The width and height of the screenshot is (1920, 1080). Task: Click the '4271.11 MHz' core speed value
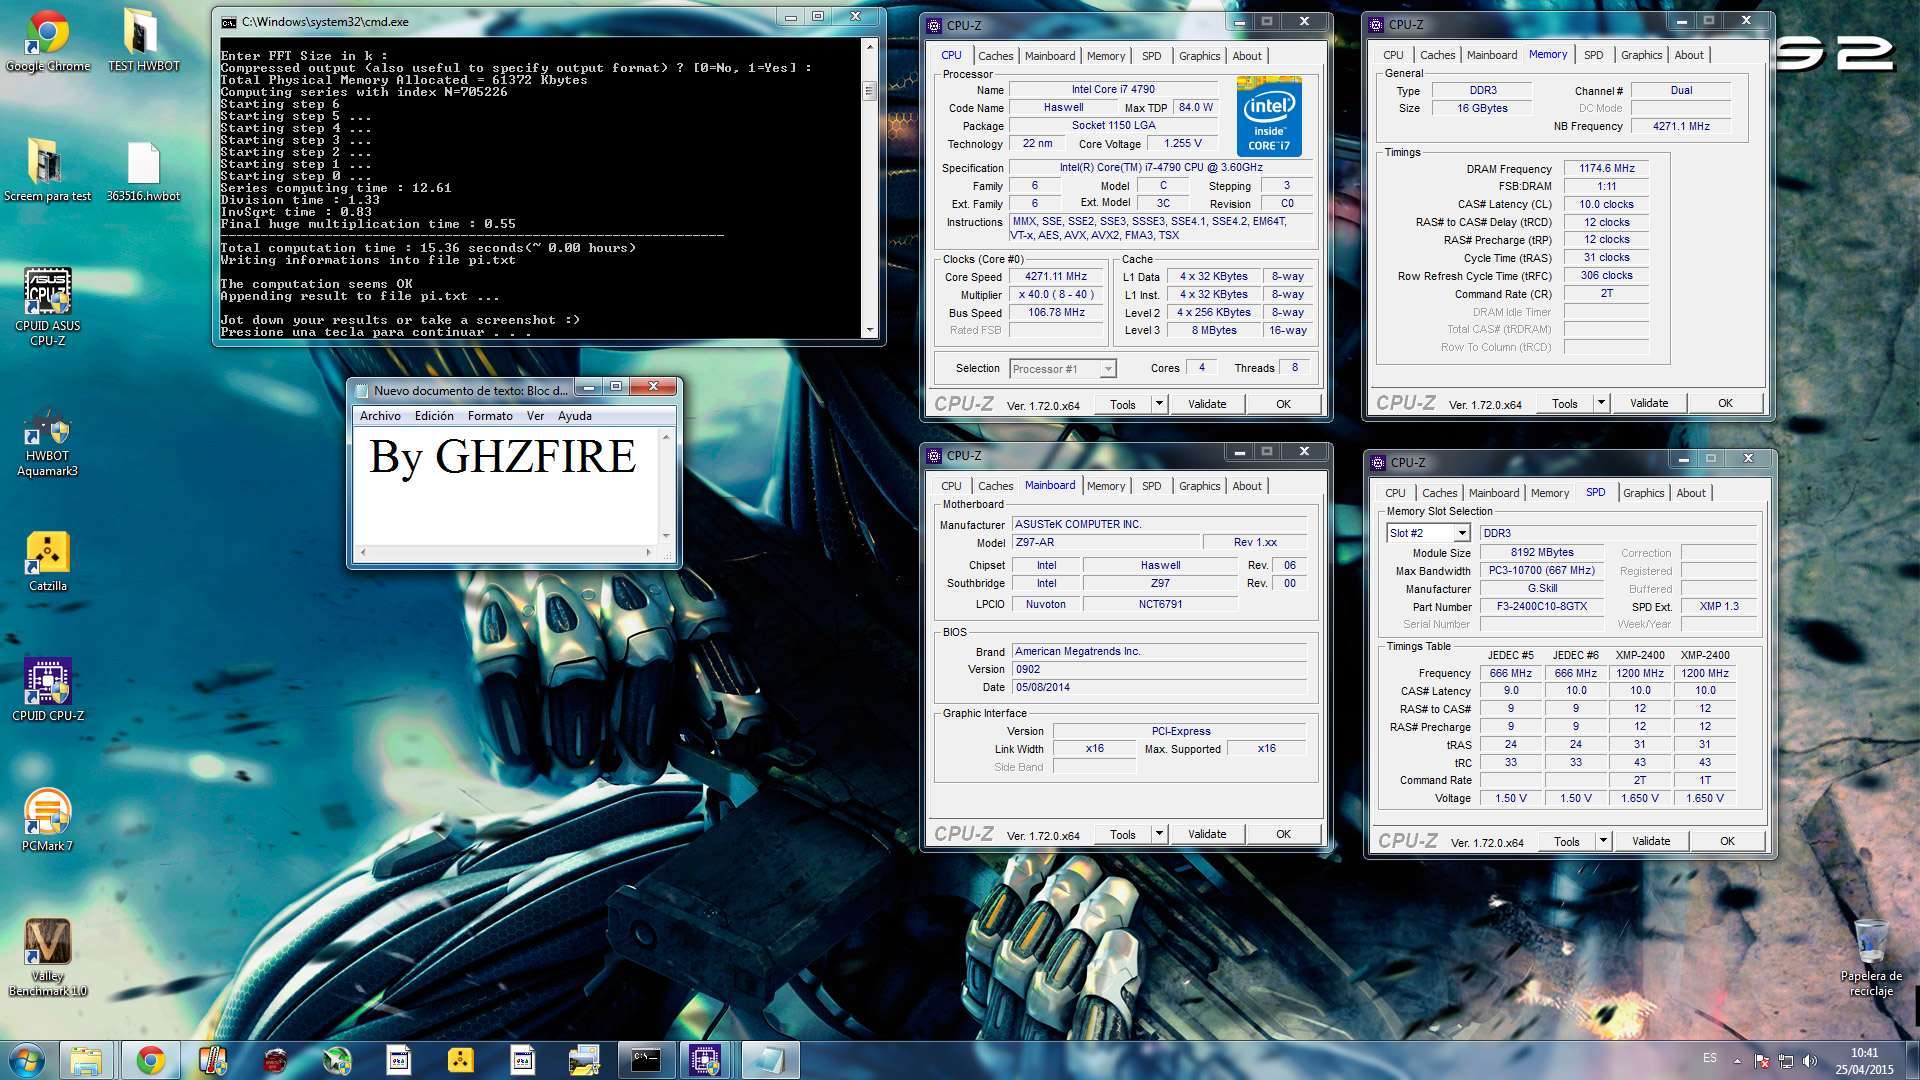(1055, 276)
